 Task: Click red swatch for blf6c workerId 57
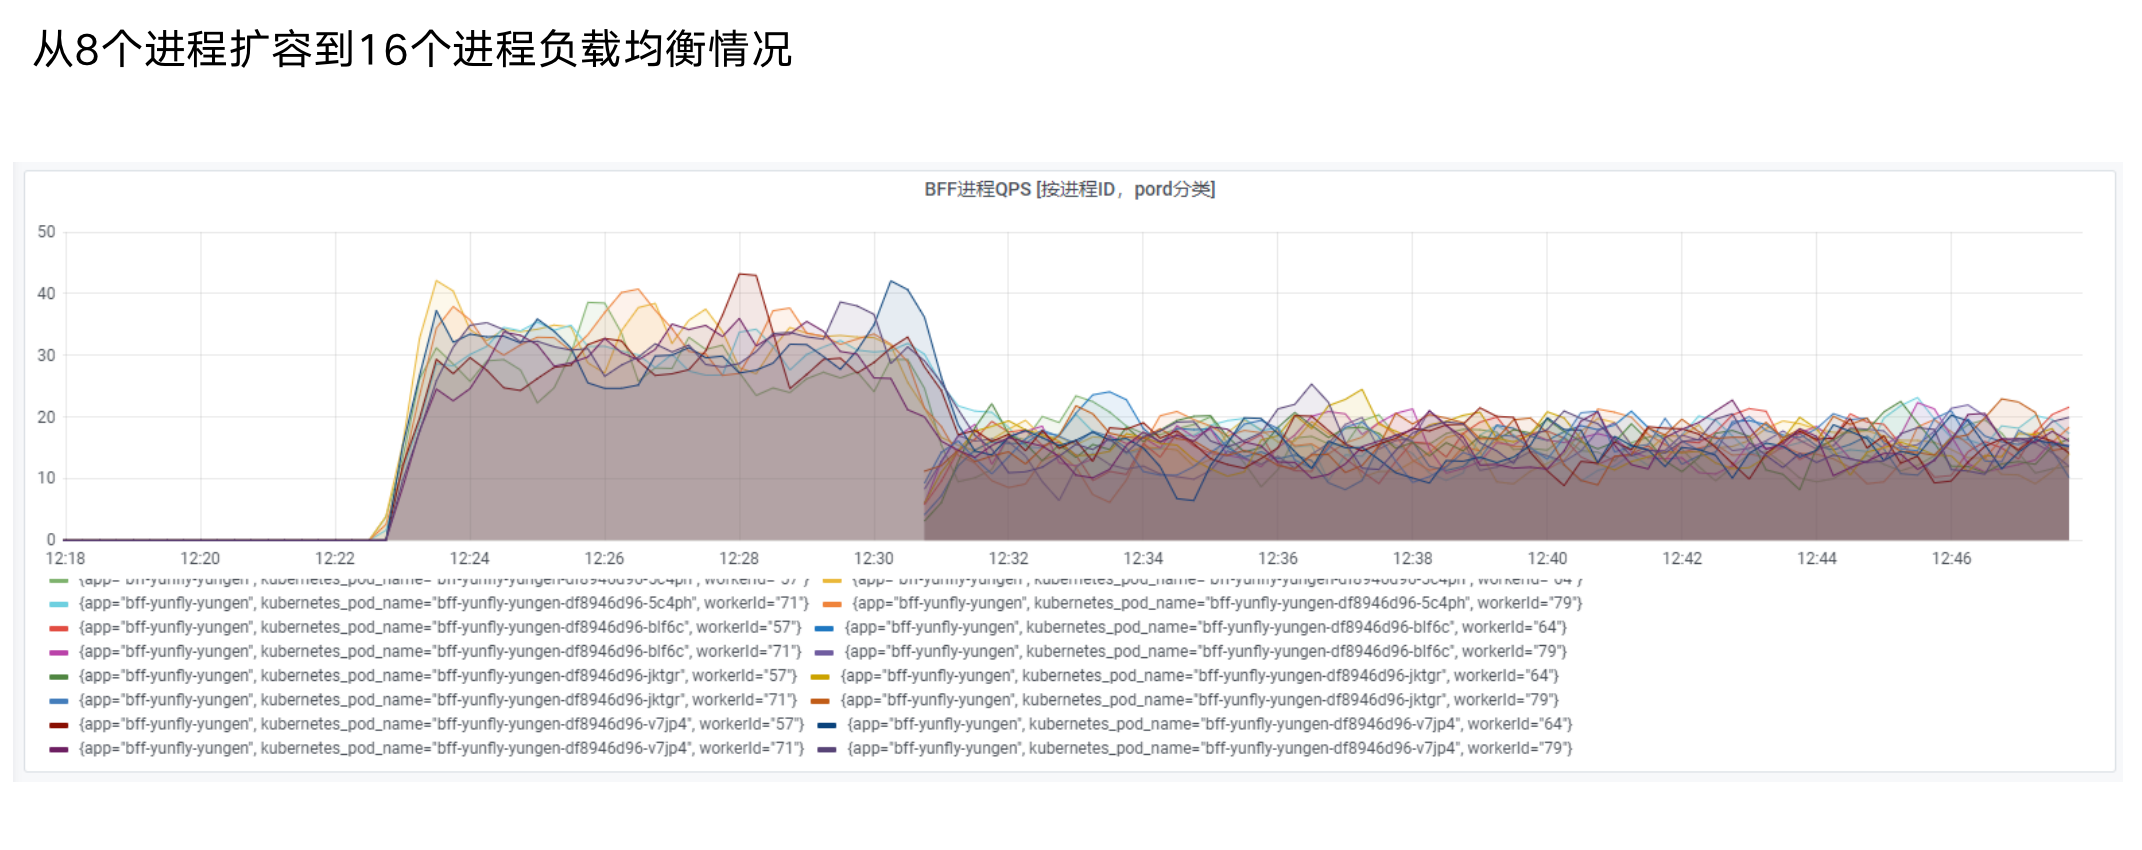point(59,628)
